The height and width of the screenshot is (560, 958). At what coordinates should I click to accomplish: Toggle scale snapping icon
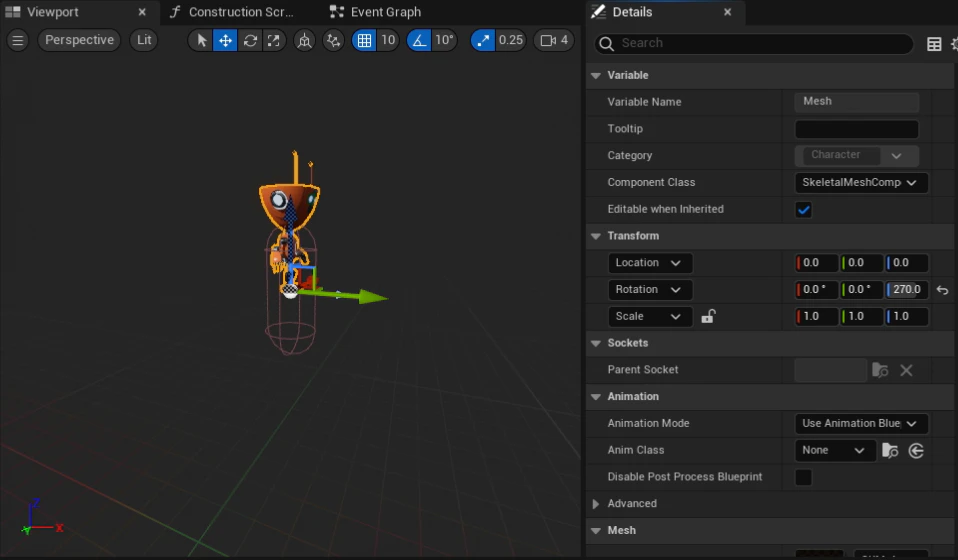pyautogui.click(x=483, y=40)
